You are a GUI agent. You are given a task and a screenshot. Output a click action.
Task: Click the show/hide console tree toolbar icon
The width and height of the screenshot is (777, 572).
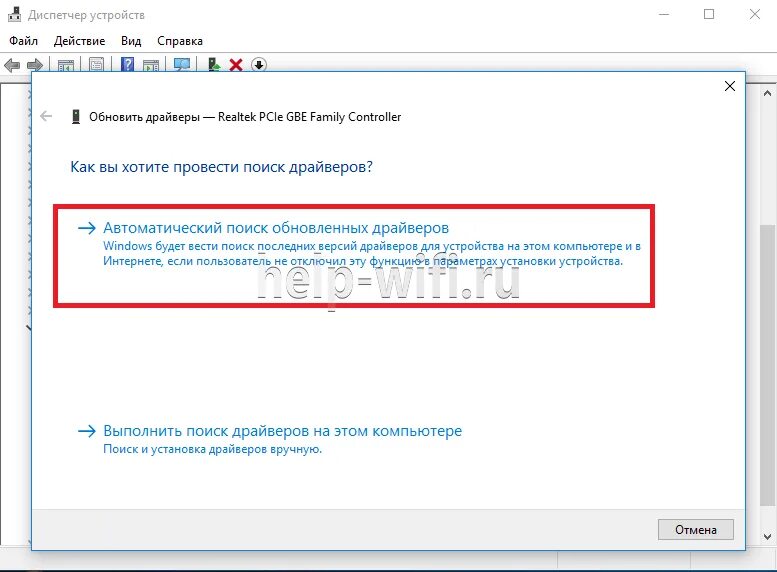66,65
